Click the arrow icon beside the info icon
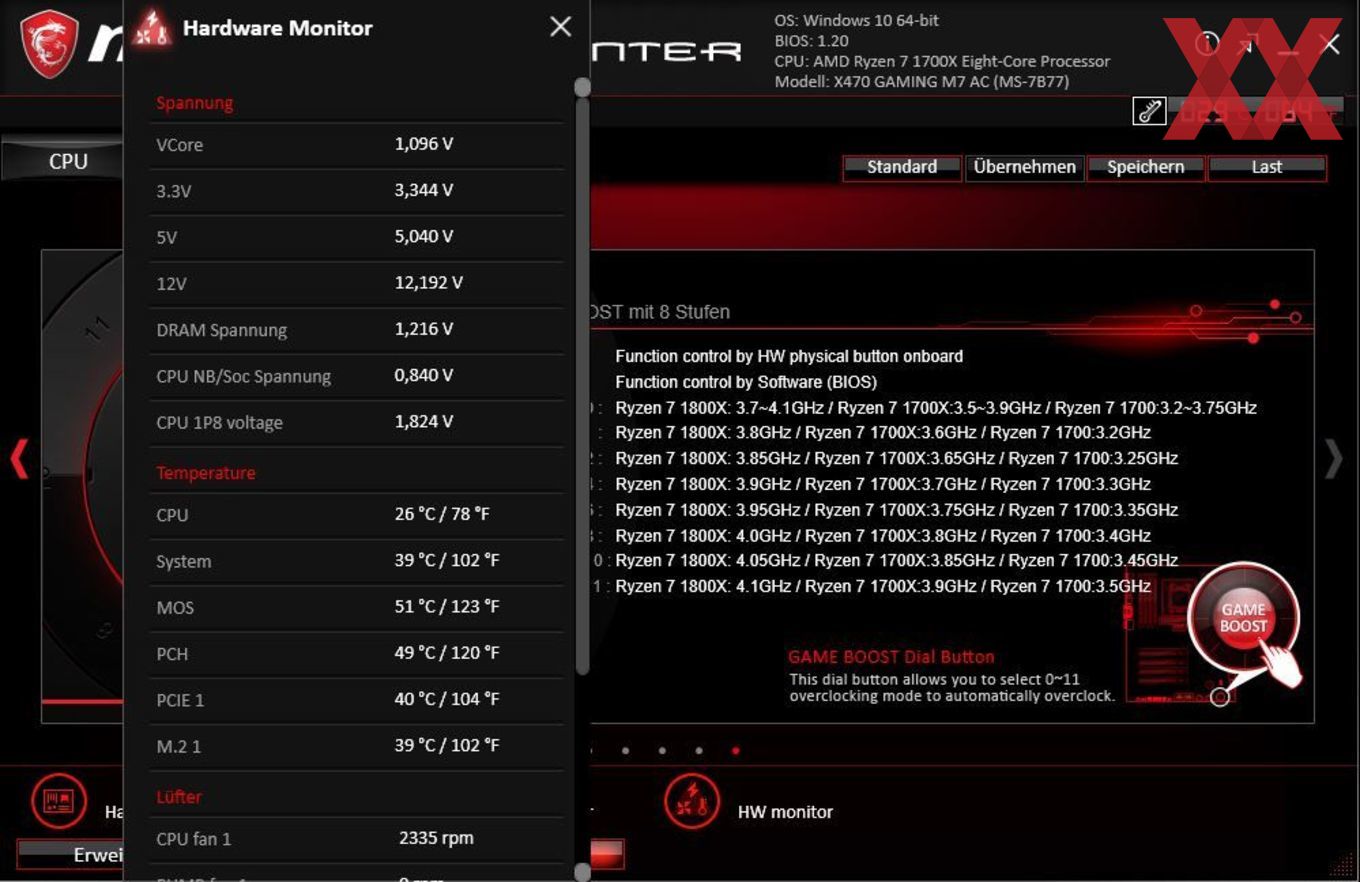Image resolution: width=1360 pixels, height=882 pixels. [1247, 44]
